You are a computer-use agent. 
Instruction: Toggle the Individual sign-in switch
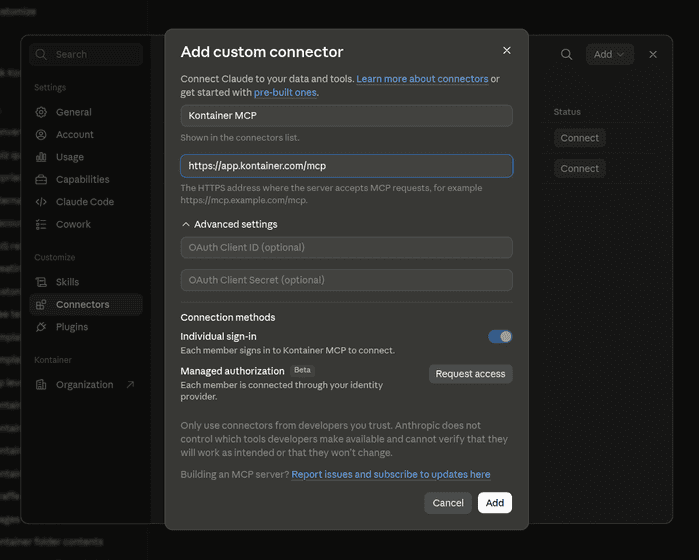coord(500,337)
